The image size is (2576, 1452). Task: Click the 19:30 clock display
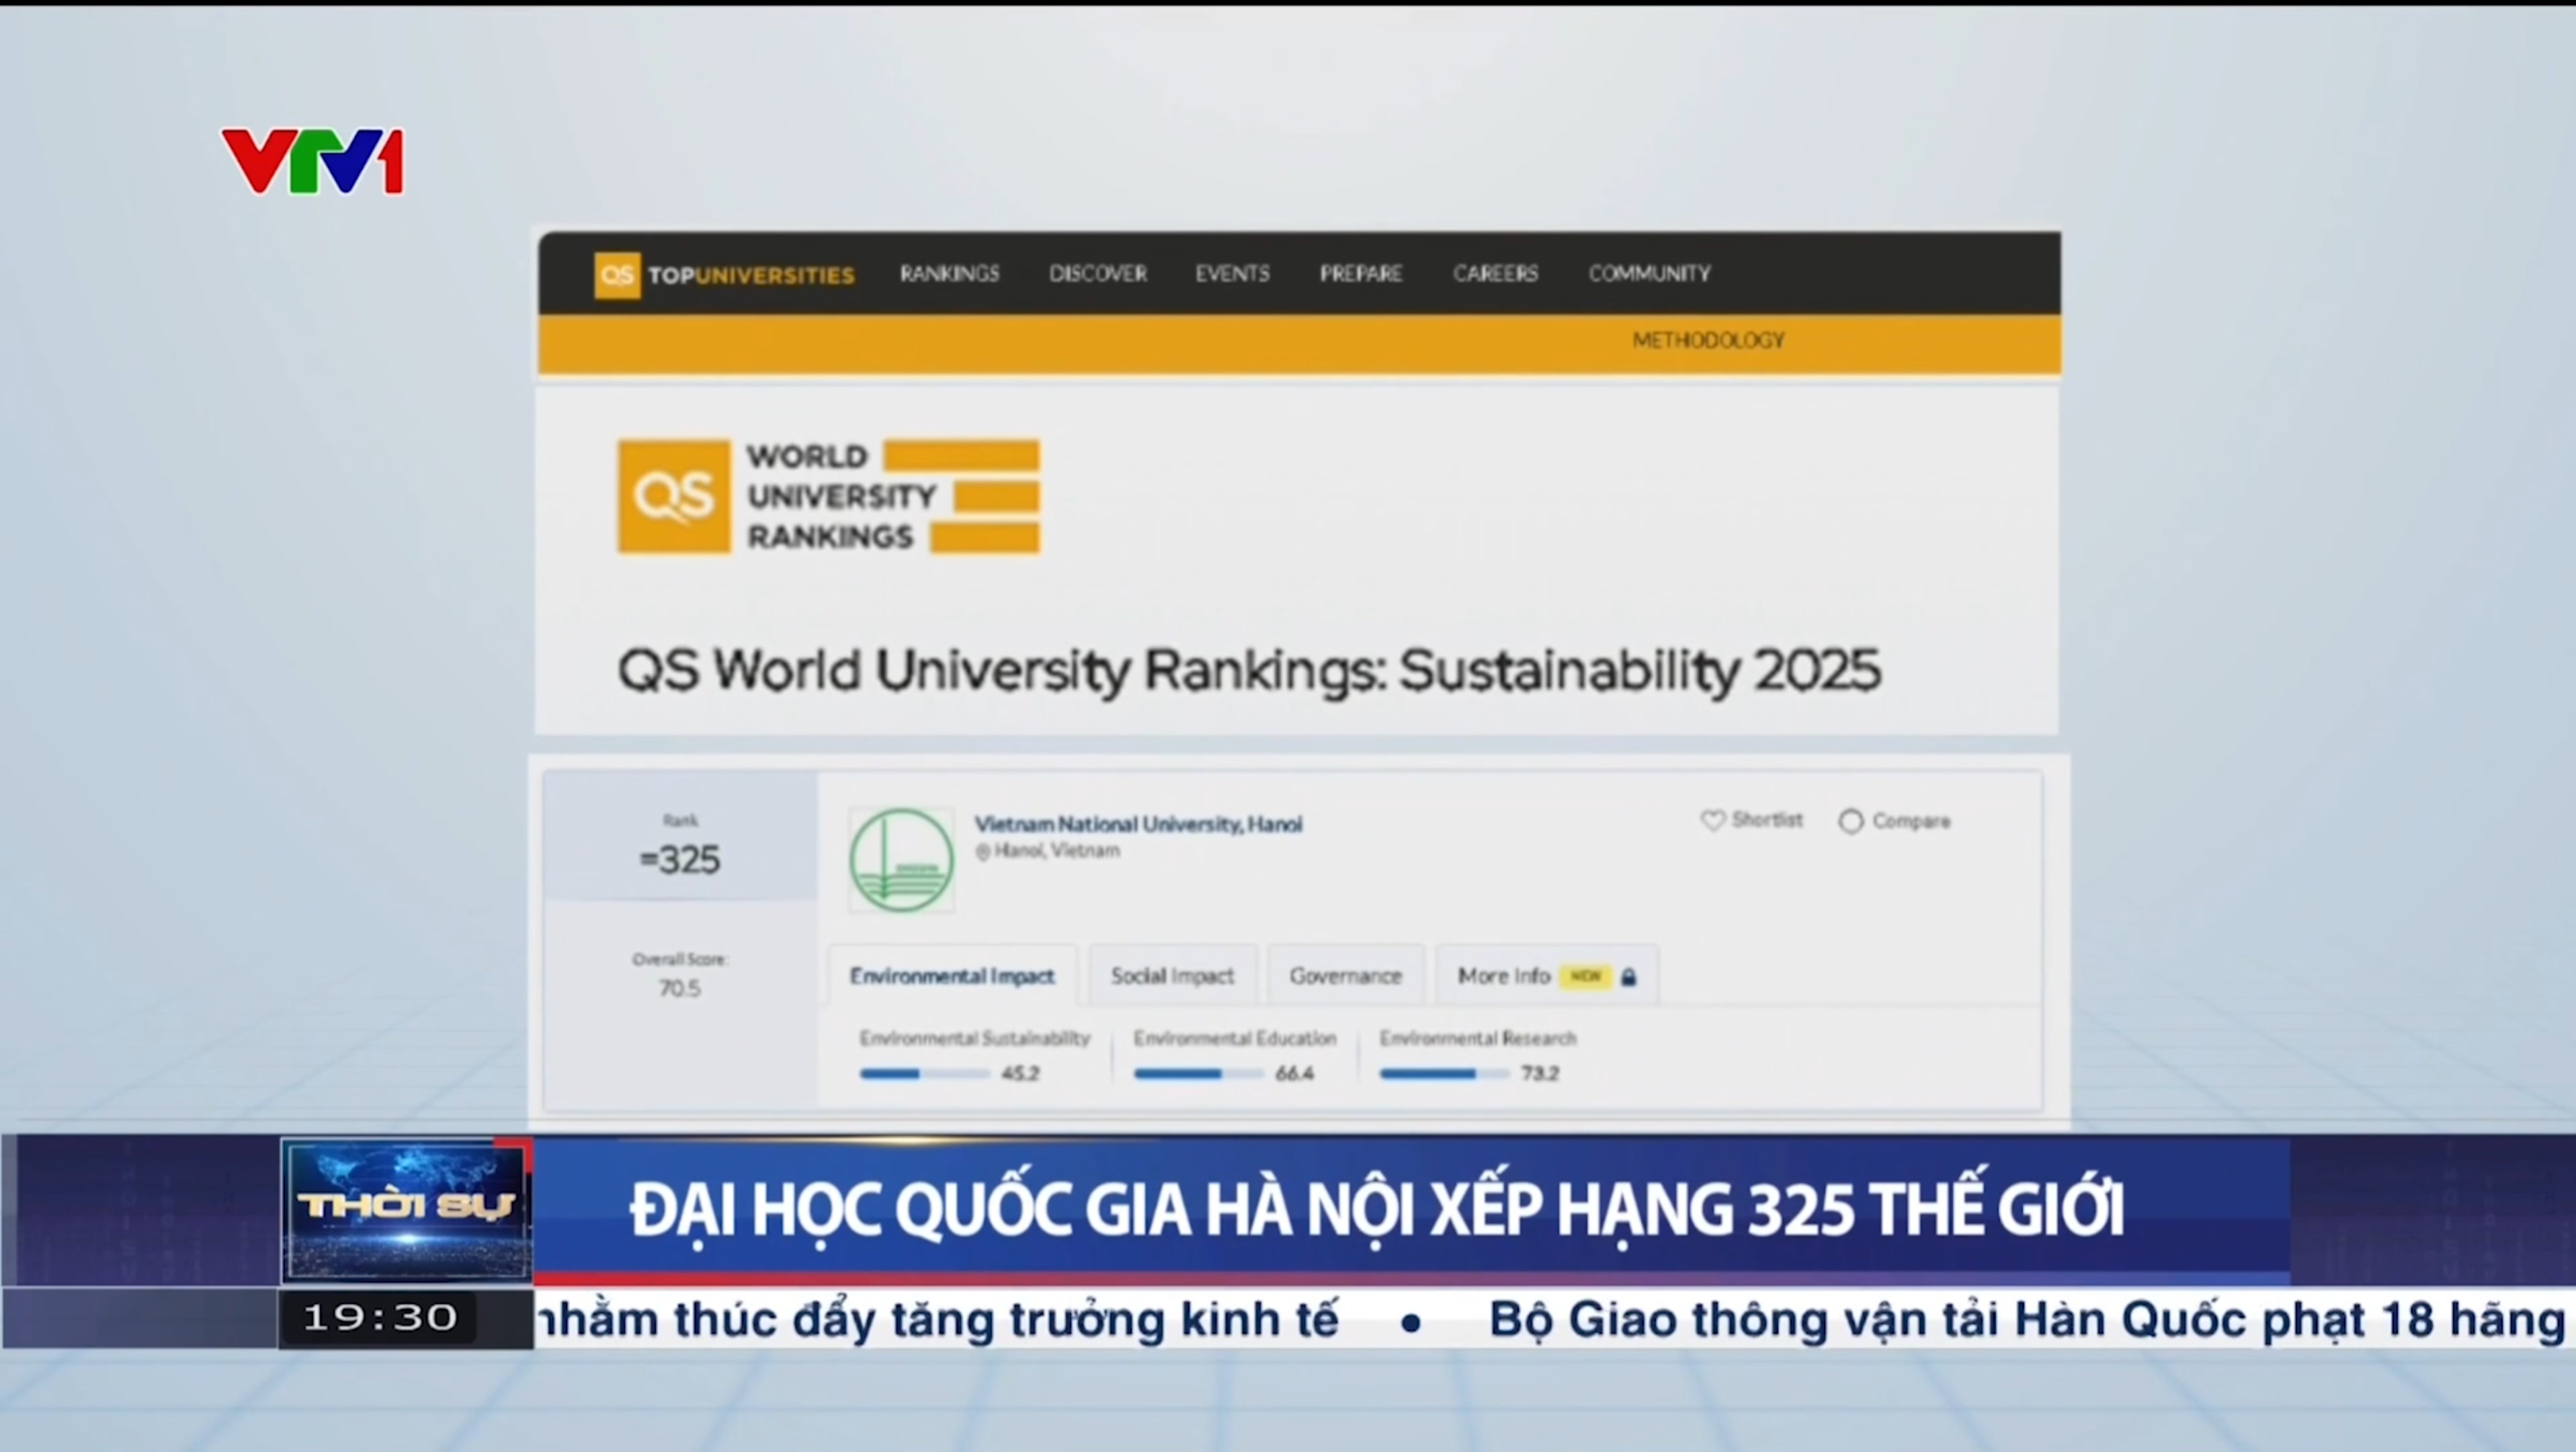[x=380, y=1317]
